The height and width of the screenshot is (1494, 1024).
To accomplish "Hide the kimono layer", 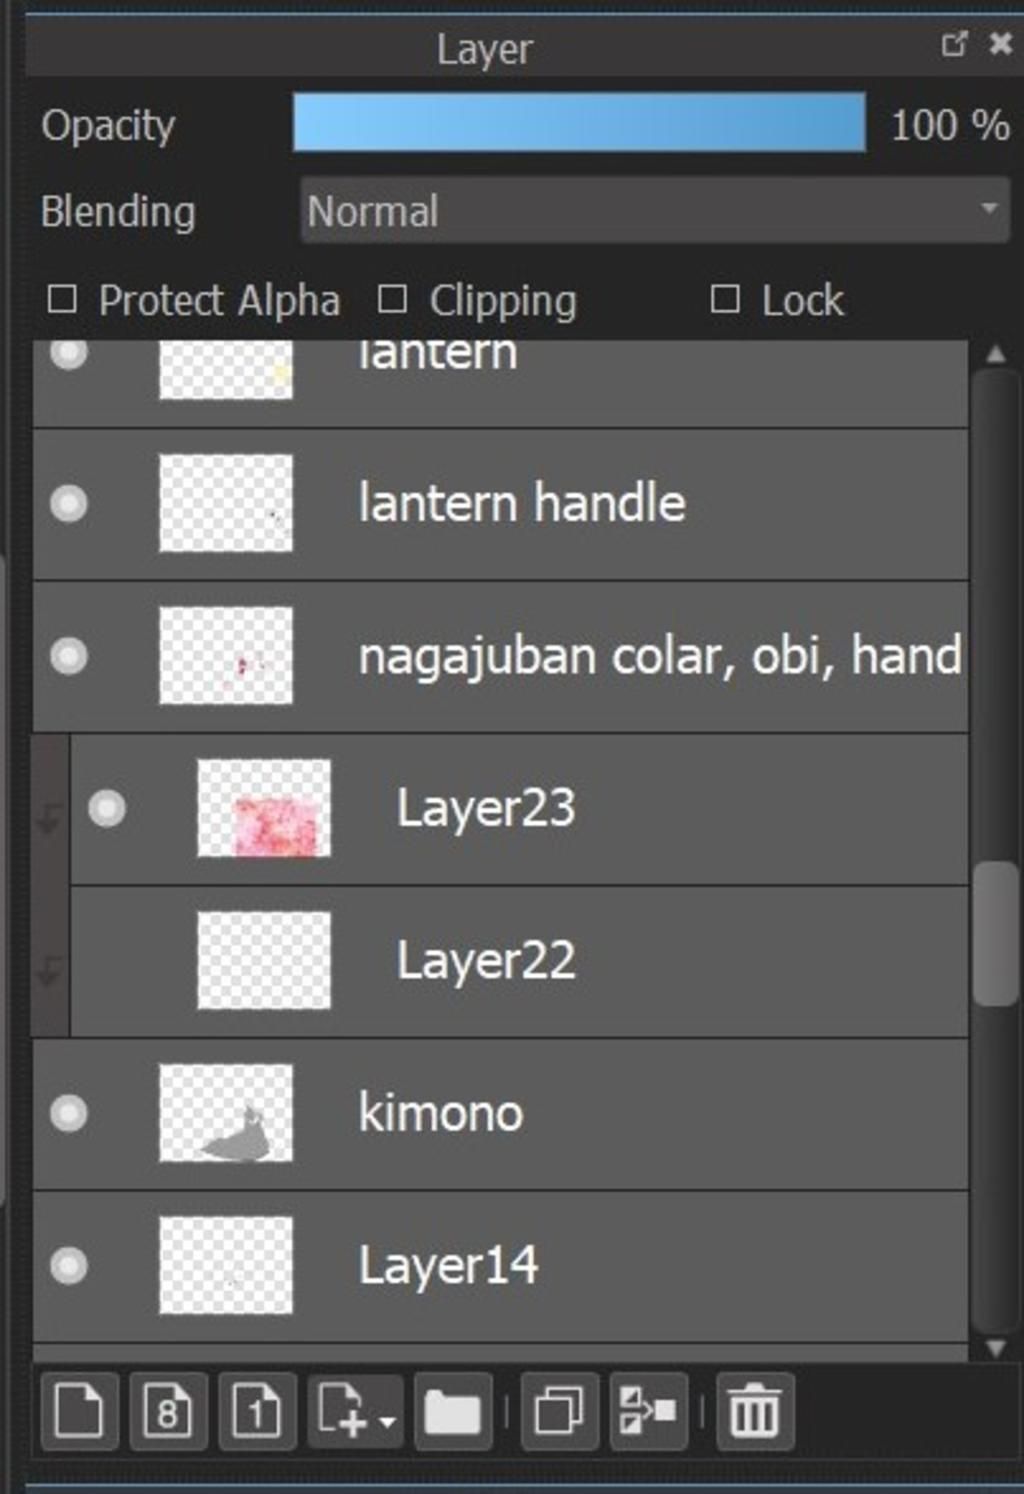I will 69,1113.
